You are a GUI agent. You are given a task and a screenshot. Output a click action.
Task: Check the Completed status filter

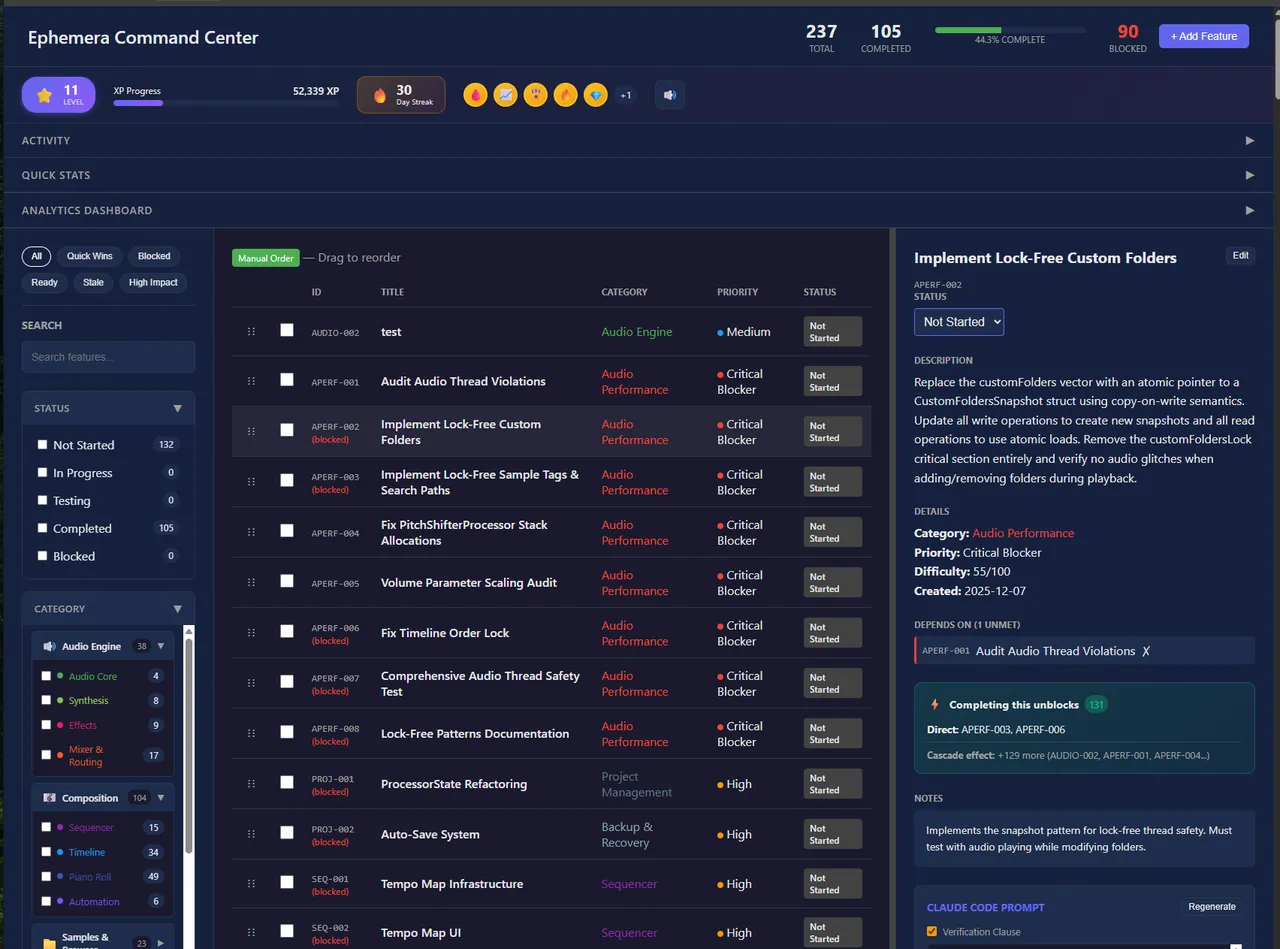click(x=42, y=528)
